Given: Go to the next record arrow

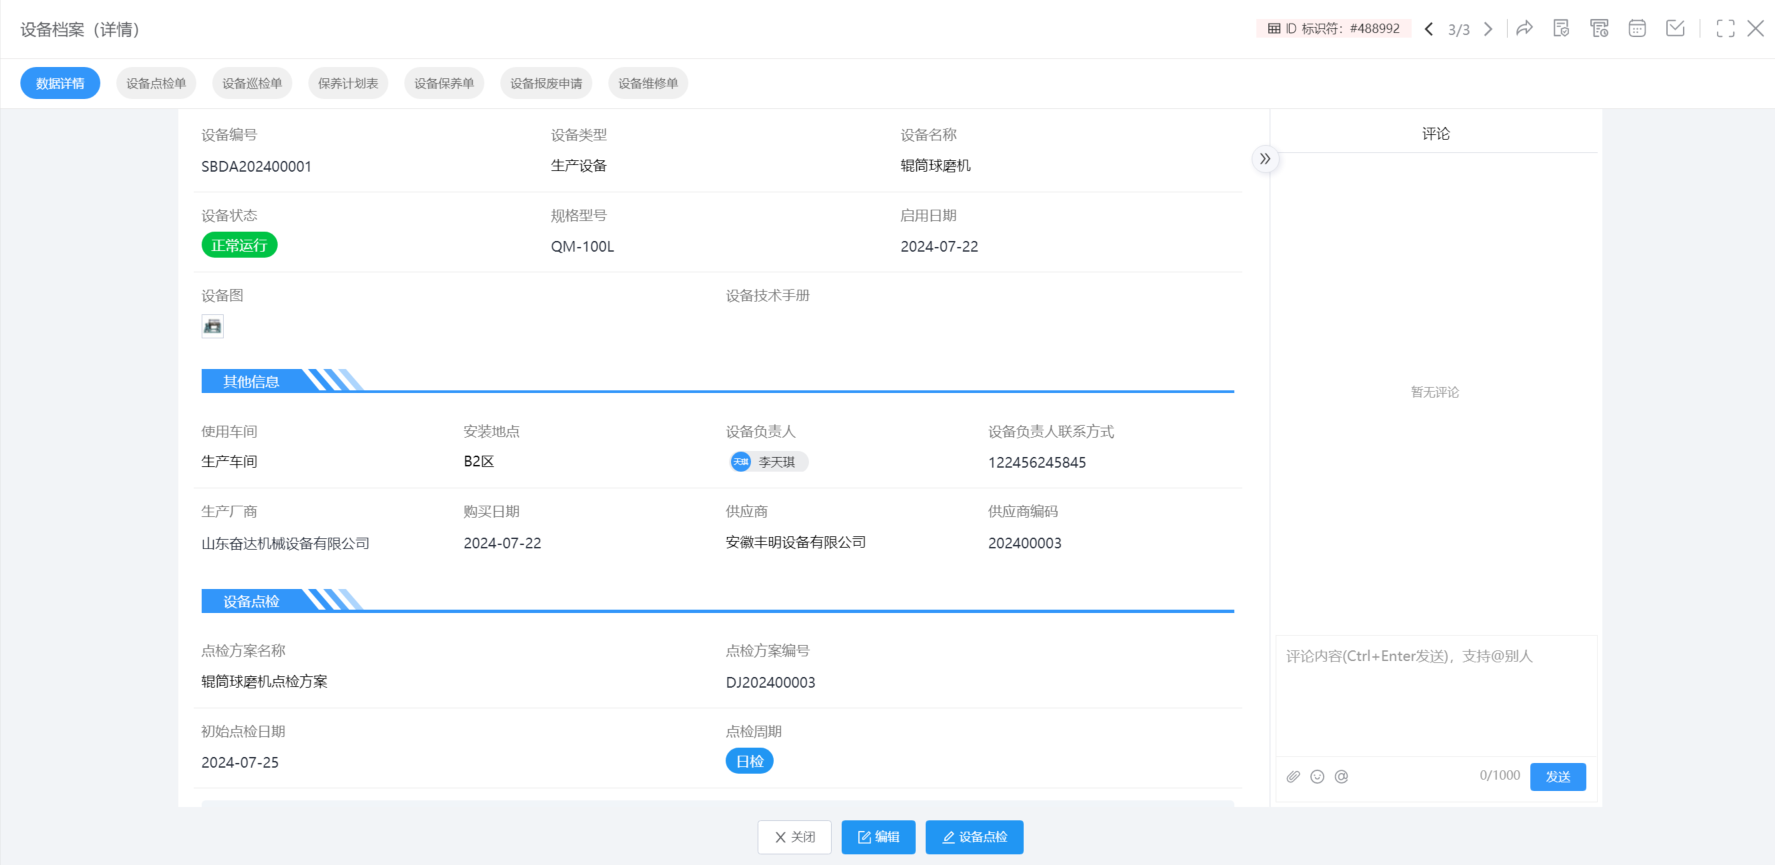Looking at the screenshot, I should pos(1488,29).
